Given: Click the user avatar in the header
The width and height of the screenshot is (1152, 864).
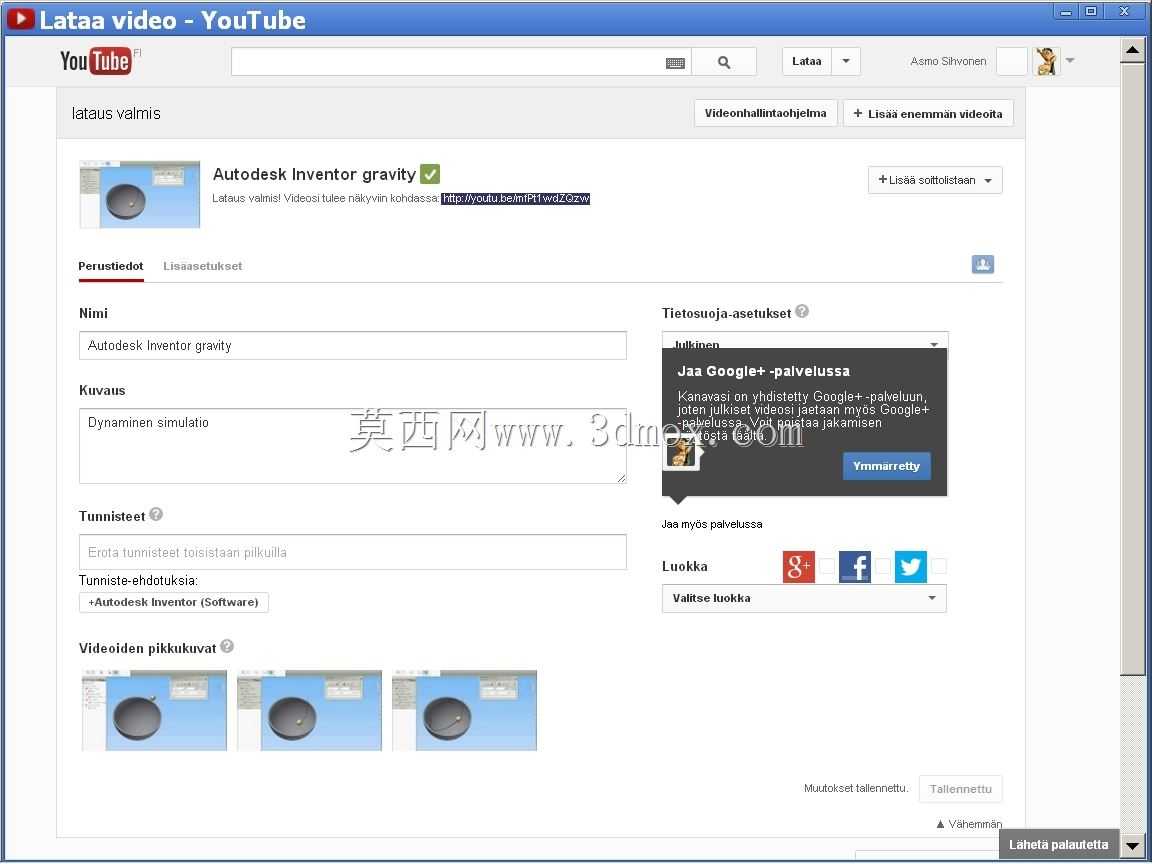Looking at the screenshot, I should (x=1046, y=62).
